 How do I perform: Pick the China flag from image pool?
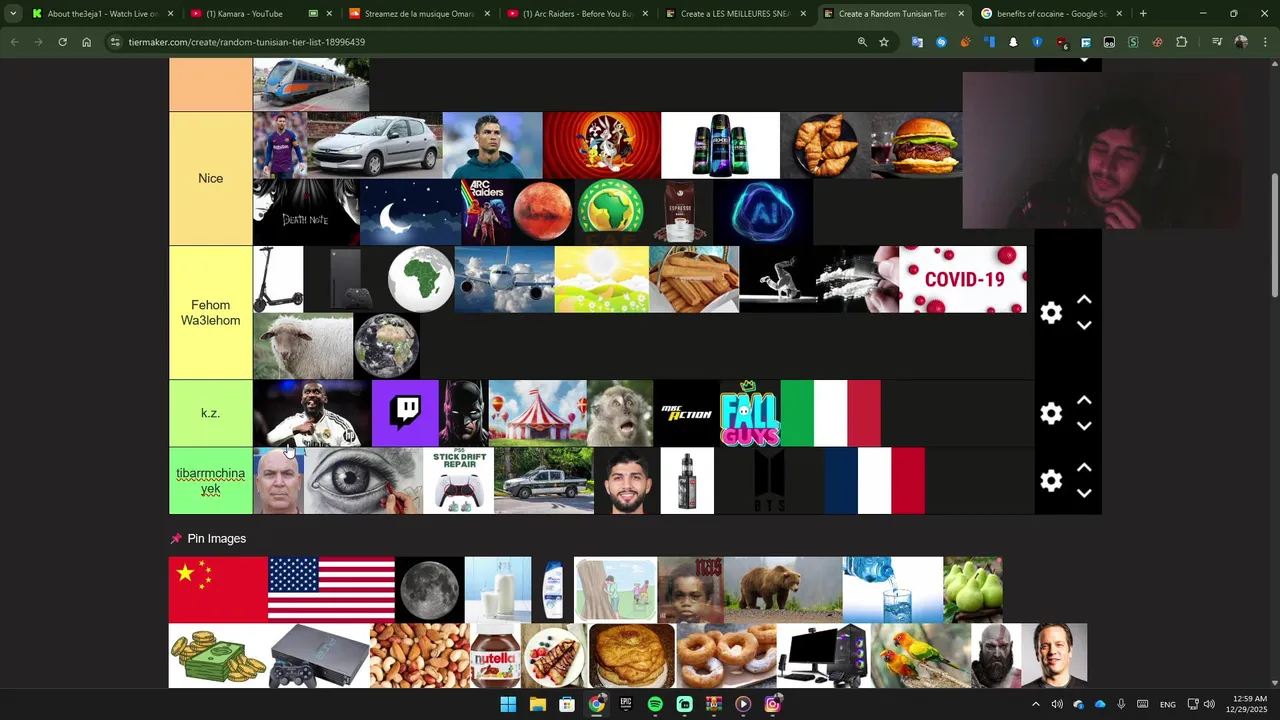(x=218, y=590)
